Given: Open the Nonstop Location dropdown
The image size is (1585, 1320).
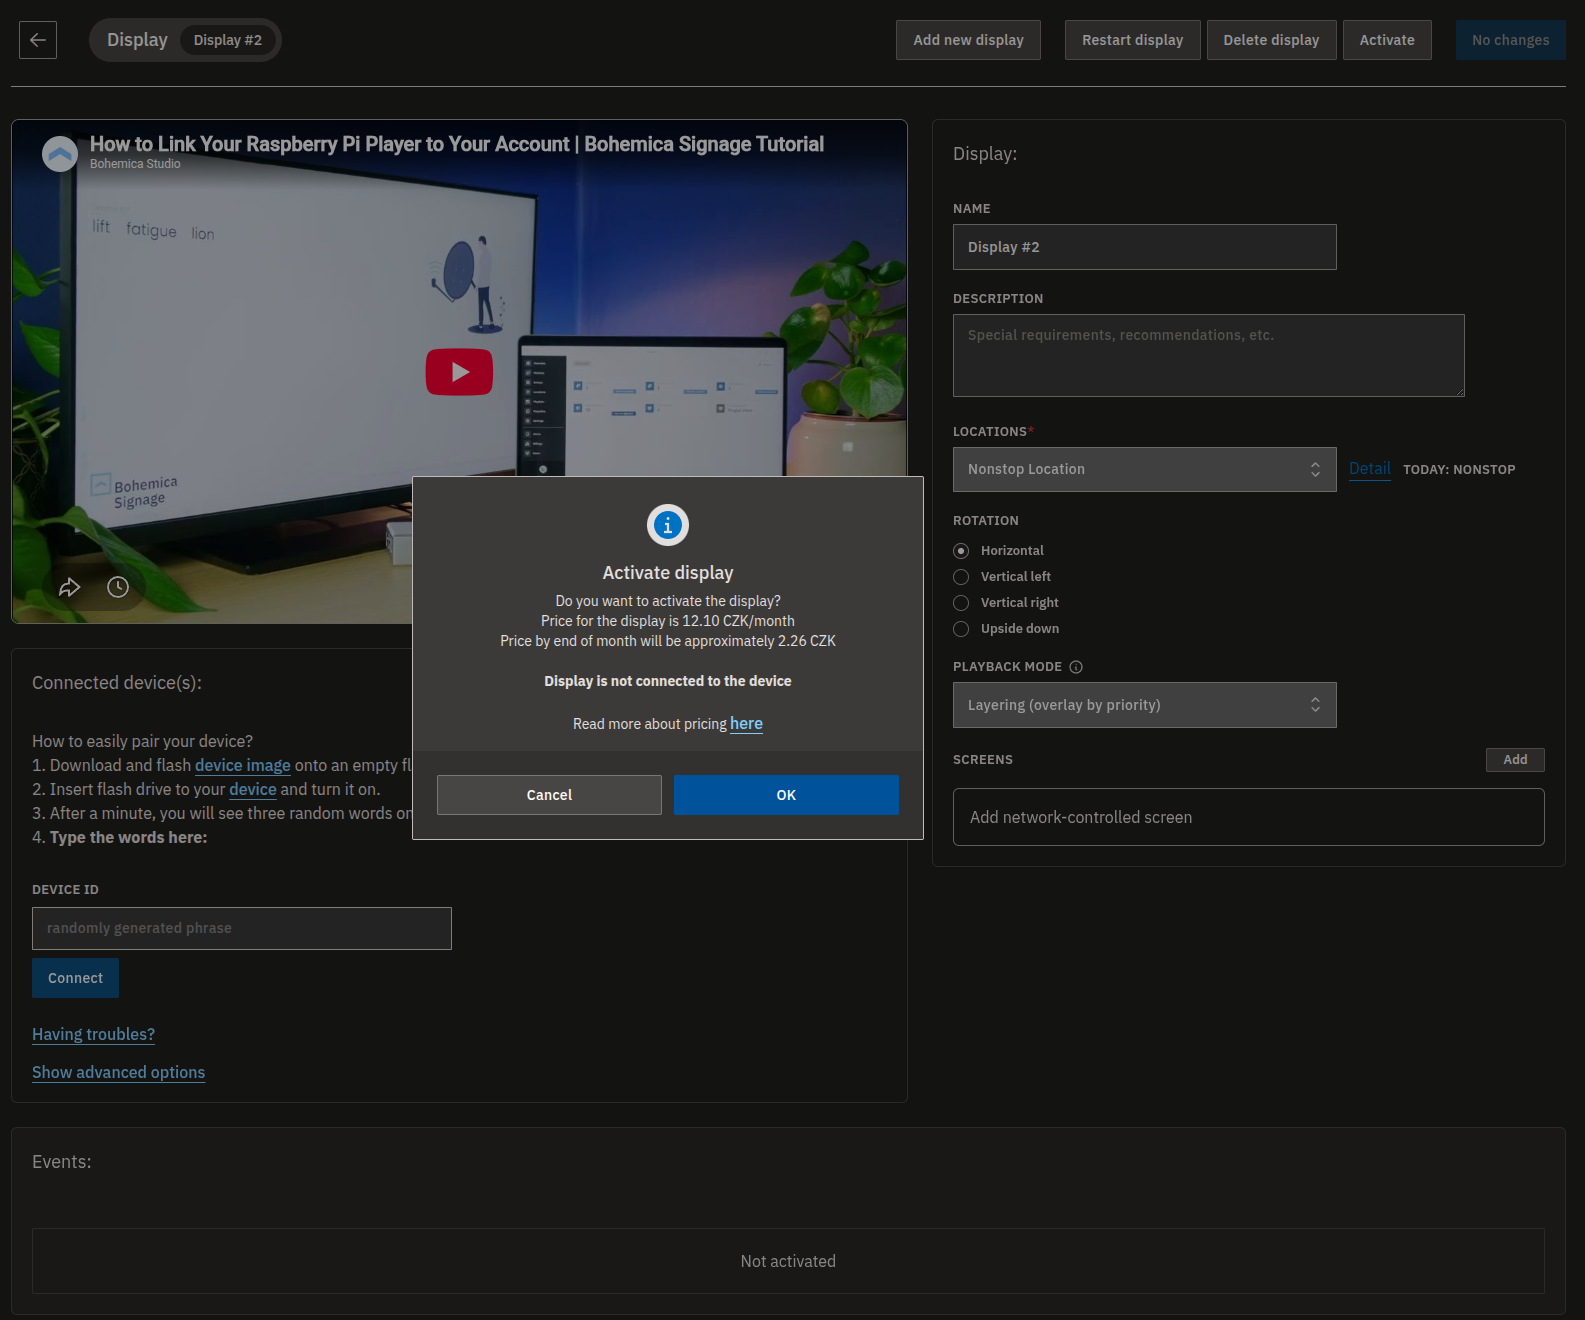Looking at the screenshot, I should pos(1144,469).
